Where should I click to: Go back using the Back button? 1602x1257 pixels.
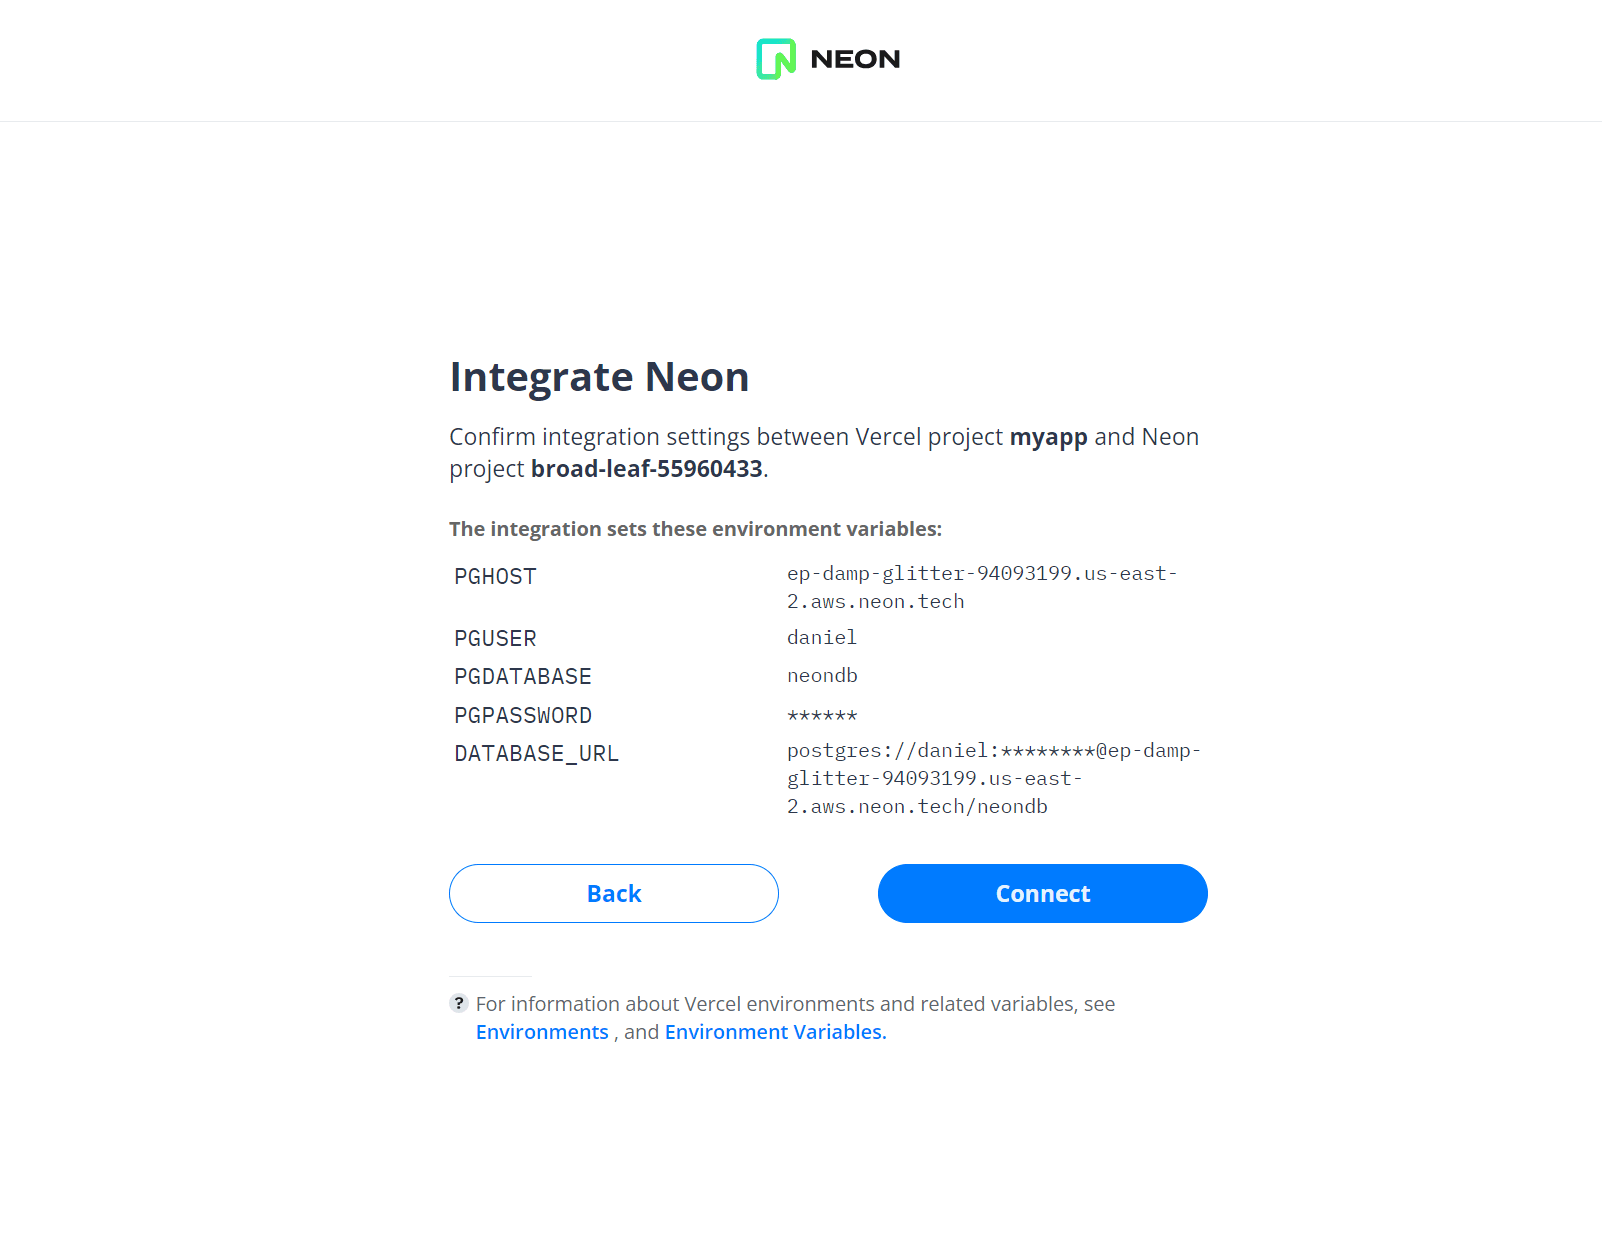click(614, 893)
